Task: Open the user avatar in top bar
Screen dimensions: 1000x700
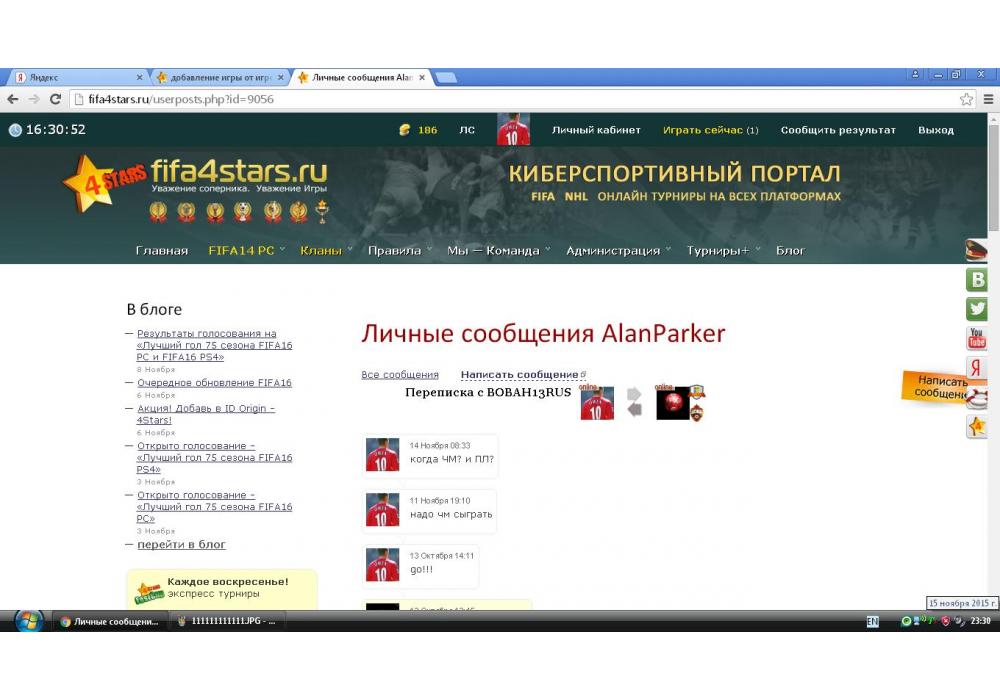Action: point(513,129)
